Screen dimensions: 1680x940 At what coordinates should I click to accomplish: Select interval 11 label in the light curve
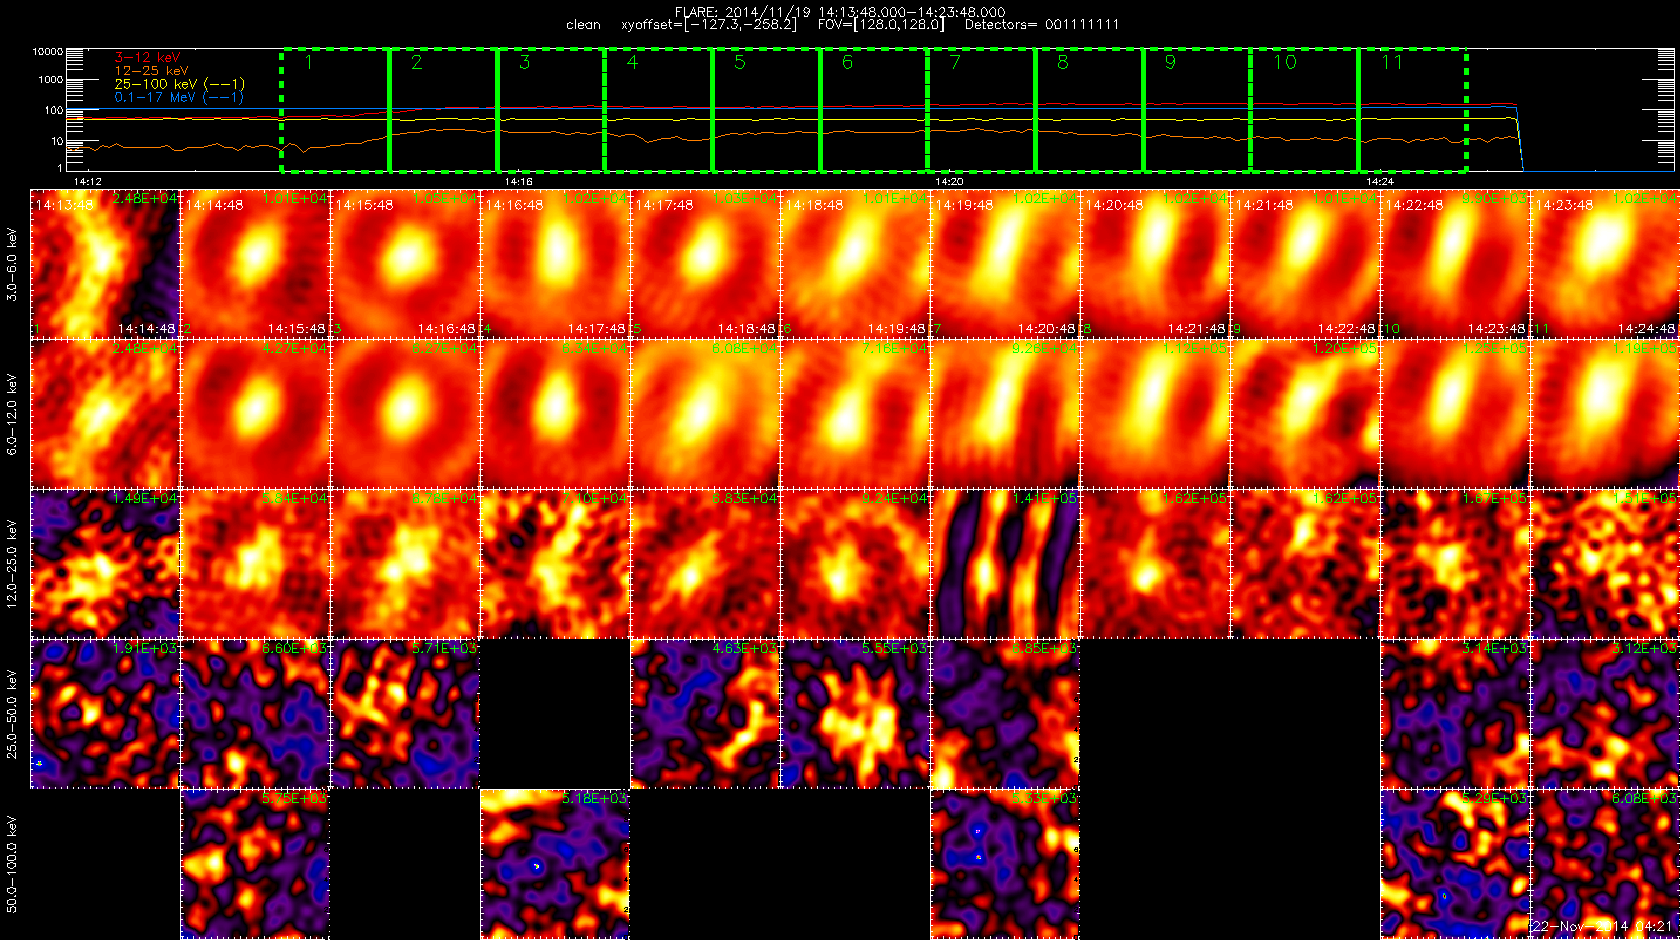(1392, 62)
